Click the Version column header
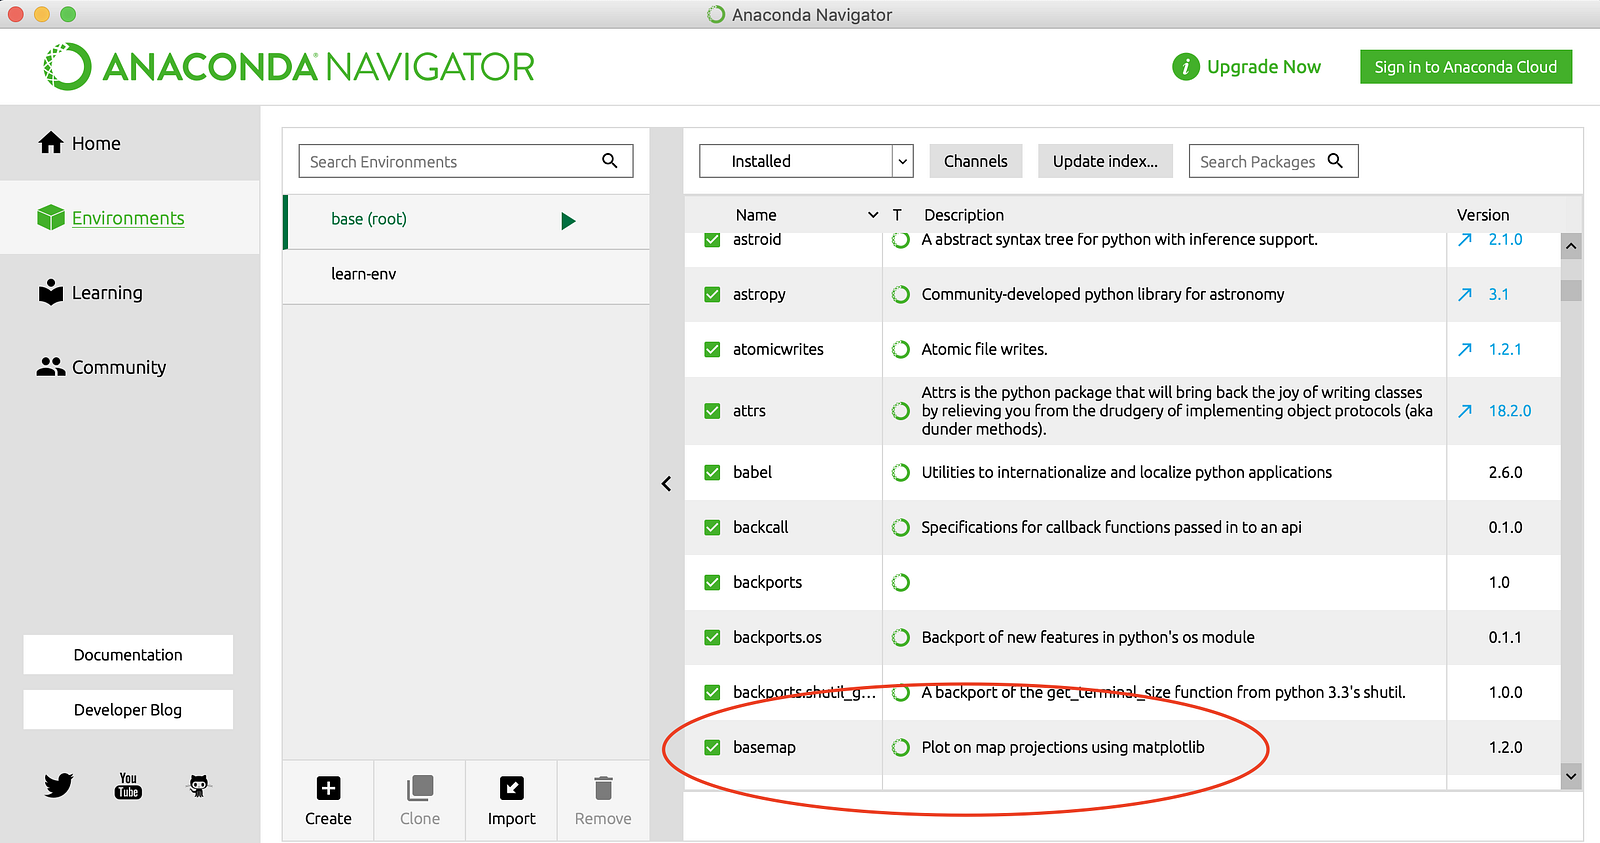Screen dimensions: 1600x843 pyautogui.click(x=1483, y=215)
